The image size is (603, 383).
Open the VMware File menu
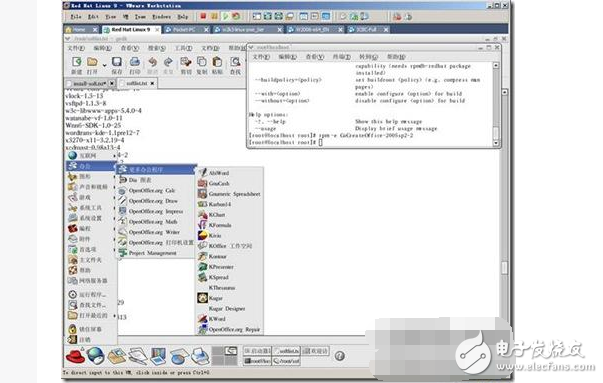coord(76,17)
